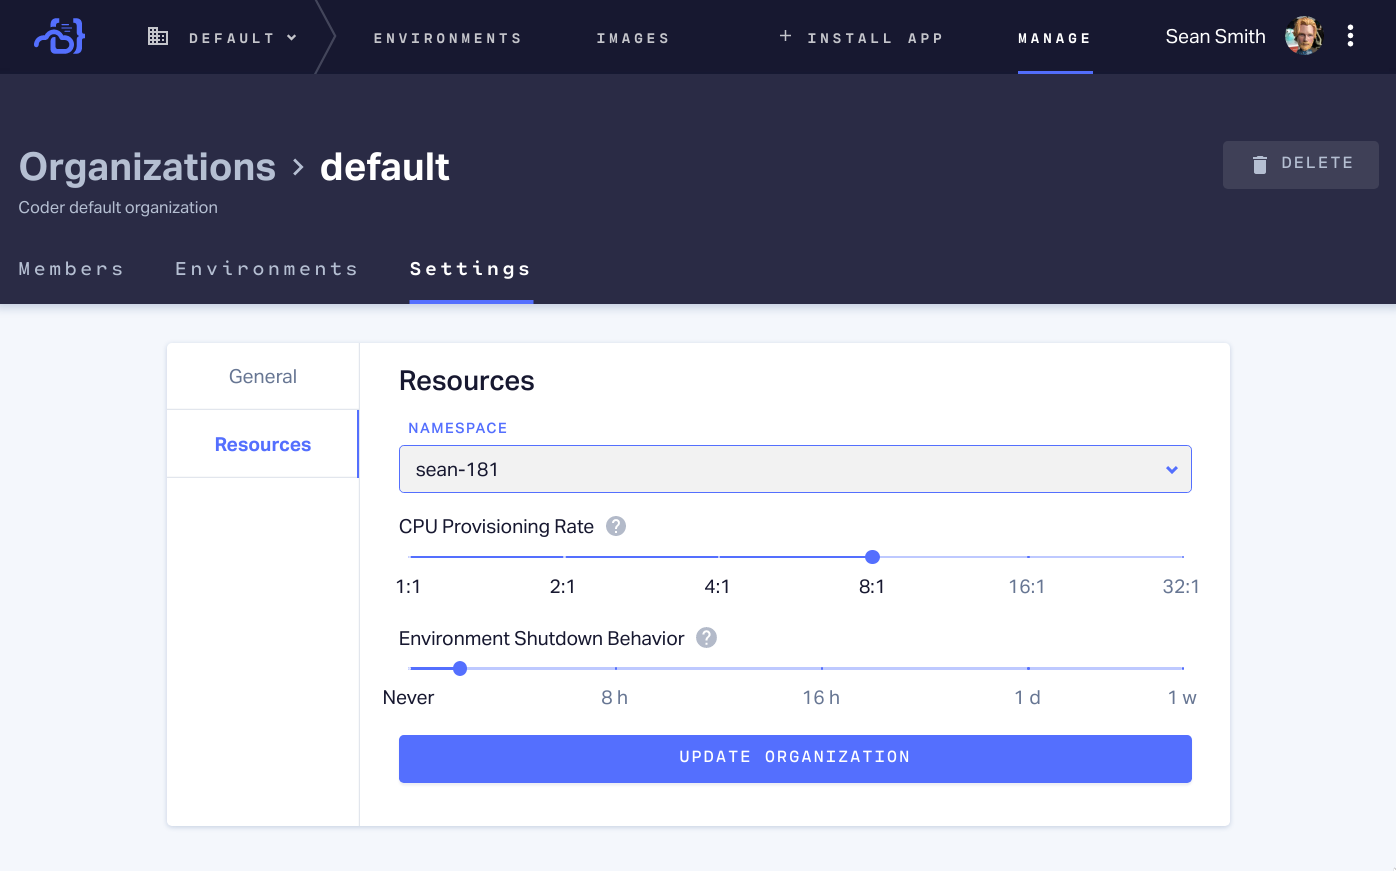1396x871 pixels.
Task: Open the Namespace sean-181 dropdown
Action: [795, 469]
